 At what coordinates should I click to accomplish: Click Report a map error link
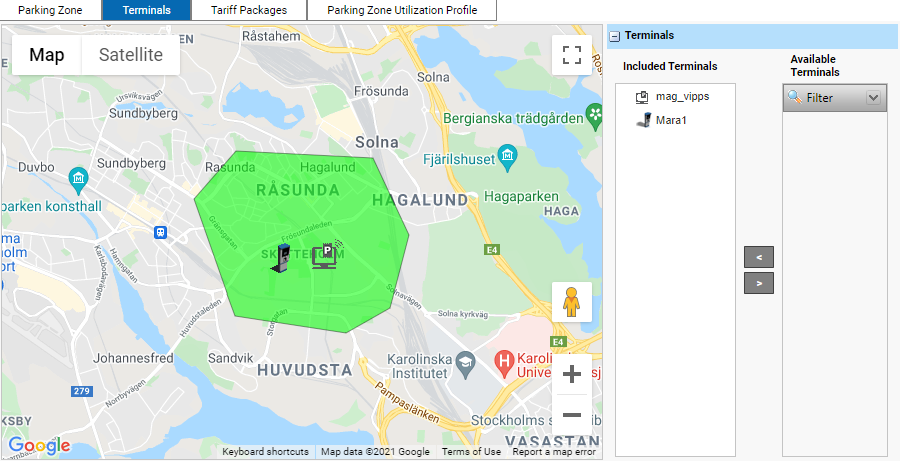click(x=554, y=452)
